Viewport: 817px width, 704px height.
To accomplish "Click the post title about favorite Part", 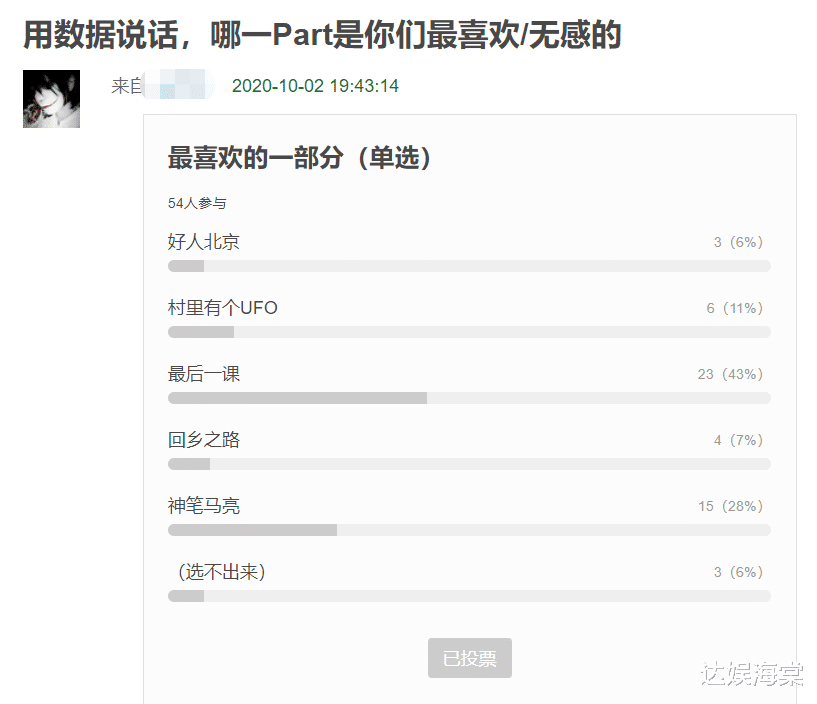I will coord(322,36).
